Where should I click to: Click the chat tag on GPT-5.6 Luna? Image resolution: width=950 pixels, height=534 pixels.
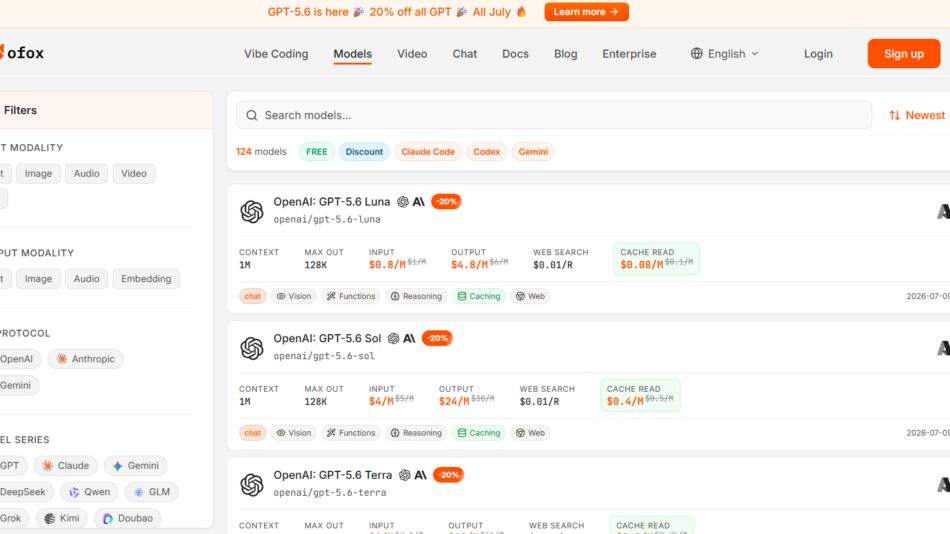[253, 296]
